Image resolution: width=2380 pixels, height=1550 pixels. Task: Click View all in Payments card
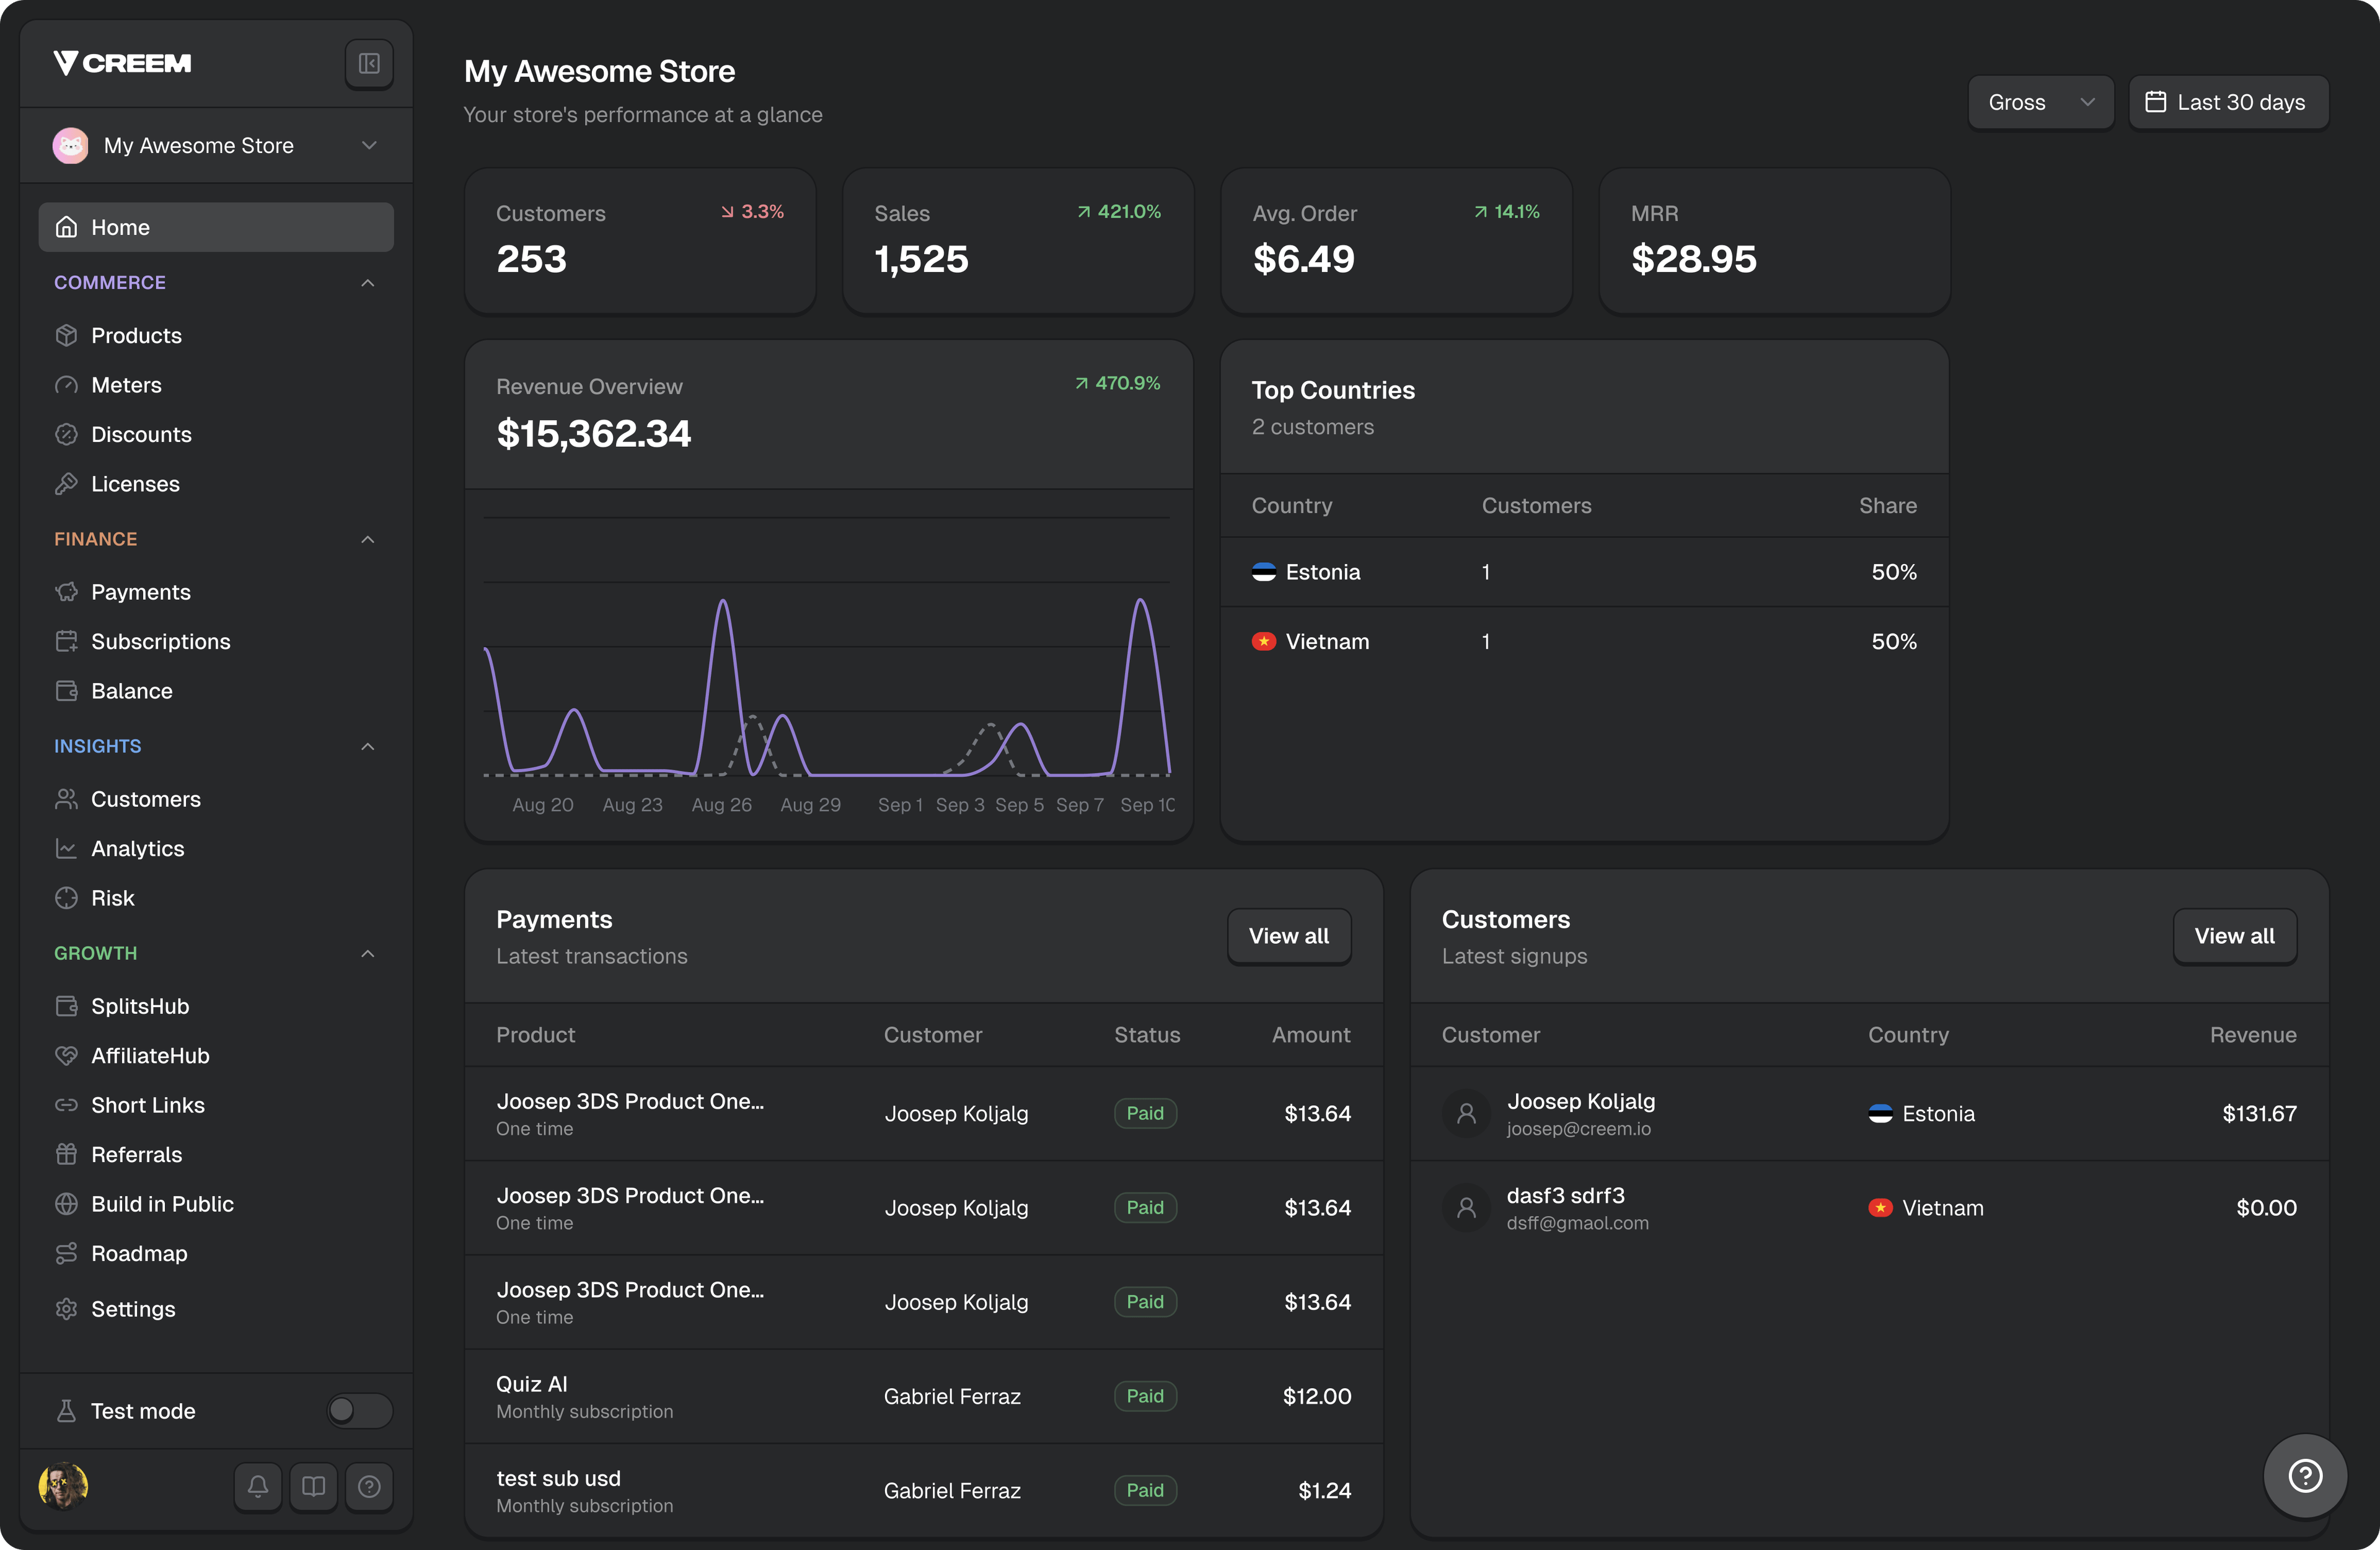[1288, 936]
